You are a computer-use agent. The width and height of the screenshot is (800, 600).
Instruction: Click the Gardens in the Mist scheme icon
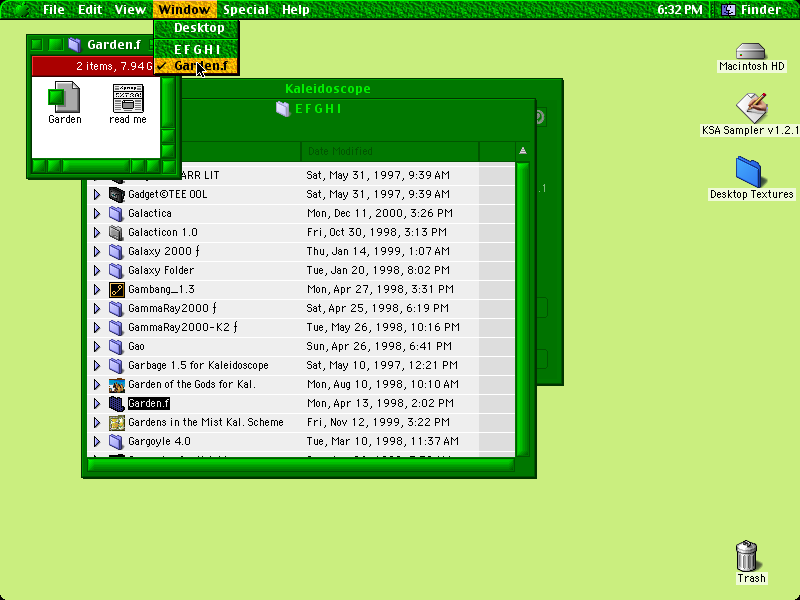coord(116,422)
